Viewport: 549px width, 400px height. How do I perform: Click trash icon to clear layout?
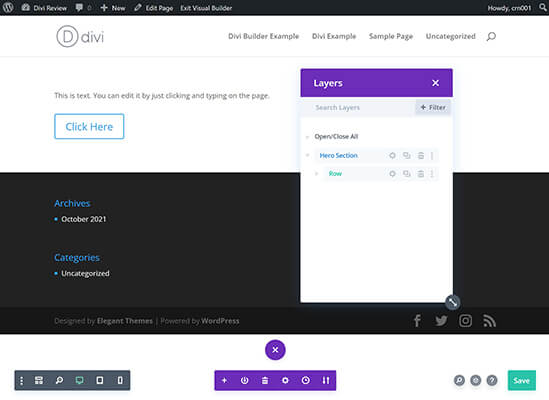click(x=265, y=380)
